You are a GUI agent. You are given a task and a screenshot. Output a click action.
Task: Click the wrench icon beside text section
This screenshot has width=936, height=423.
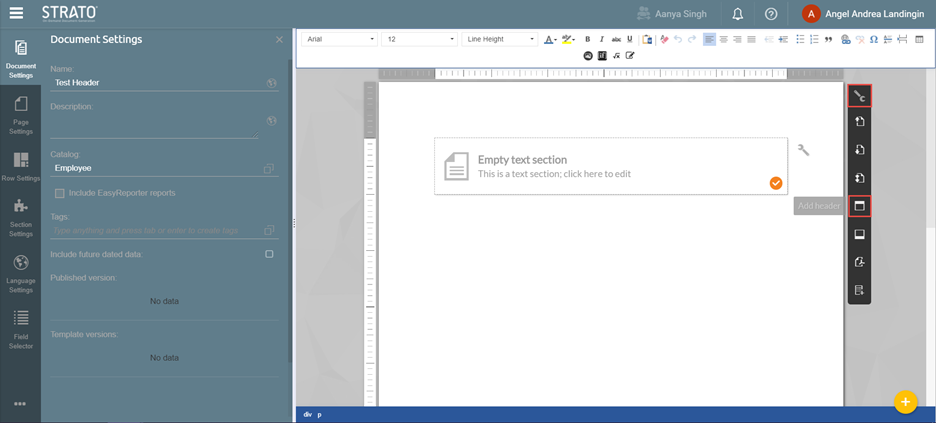coord(803,150)
